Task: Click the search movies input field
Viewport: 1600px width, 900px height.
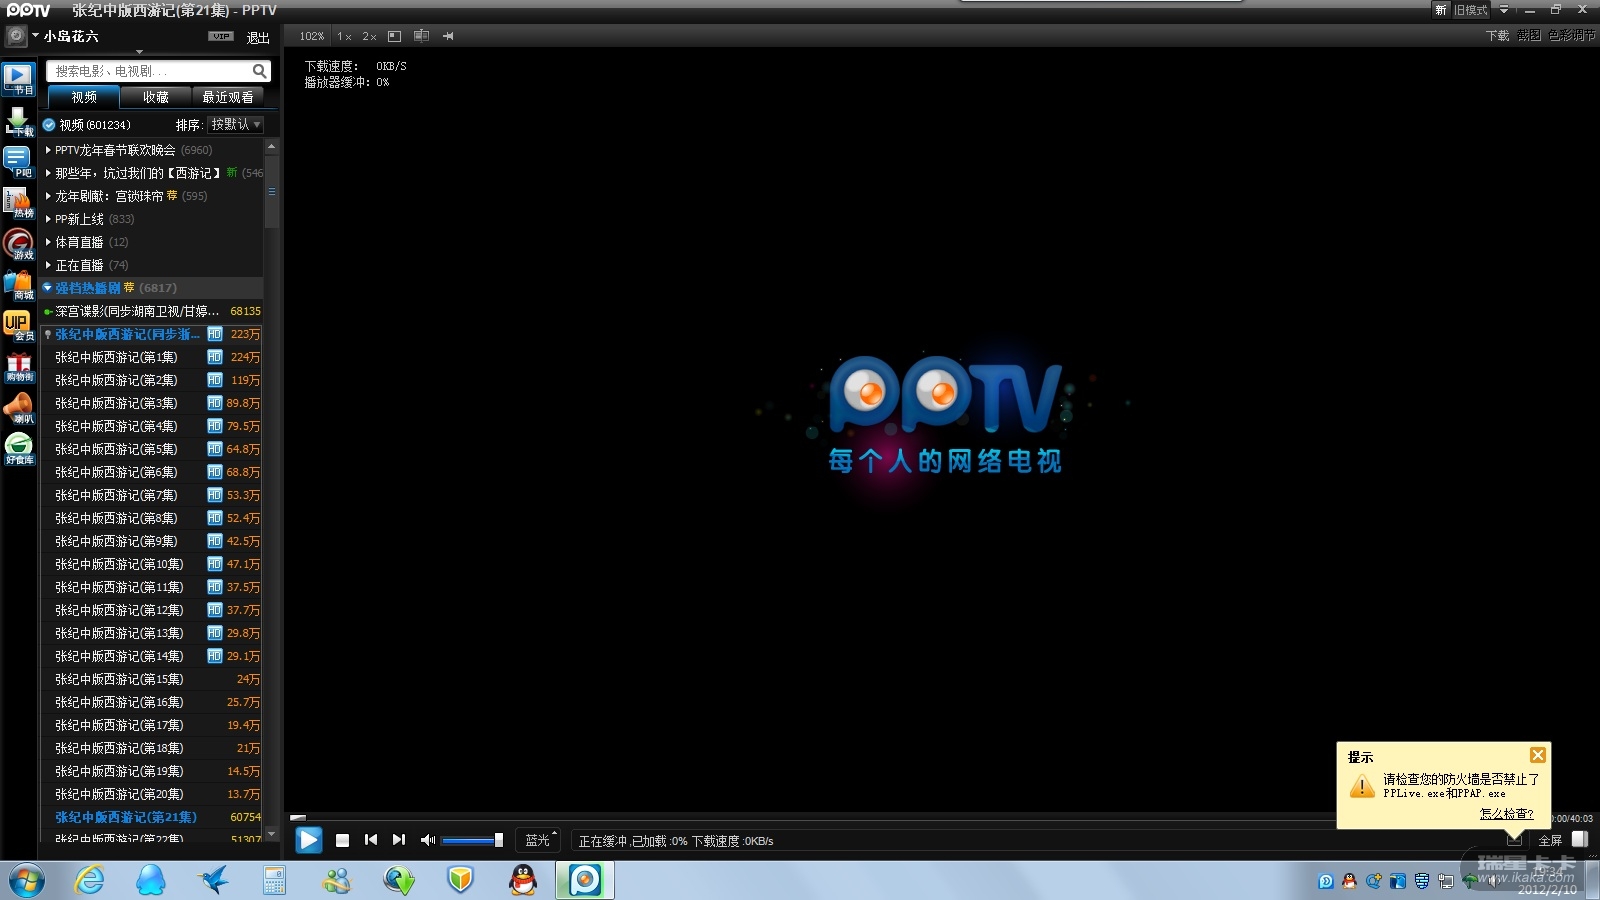Action: pyautogui.click(x=150, y=71)
